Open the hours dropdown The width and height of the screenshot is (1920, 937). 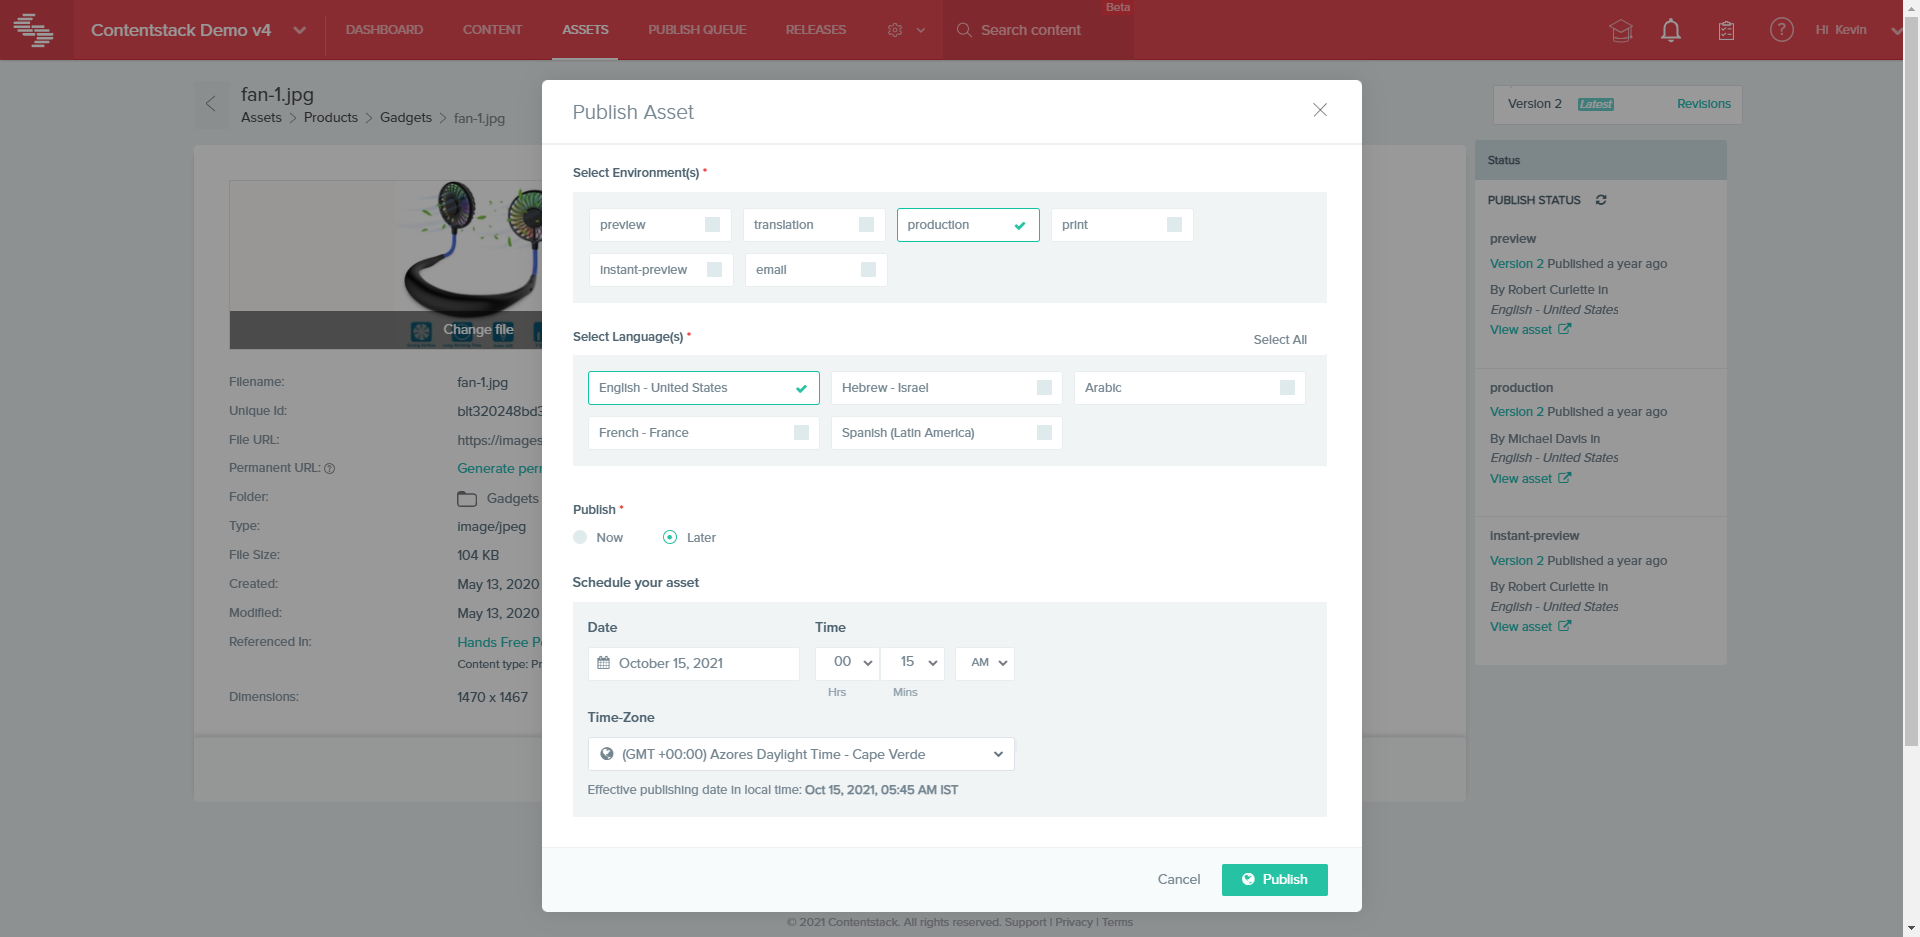click(847, 663)
